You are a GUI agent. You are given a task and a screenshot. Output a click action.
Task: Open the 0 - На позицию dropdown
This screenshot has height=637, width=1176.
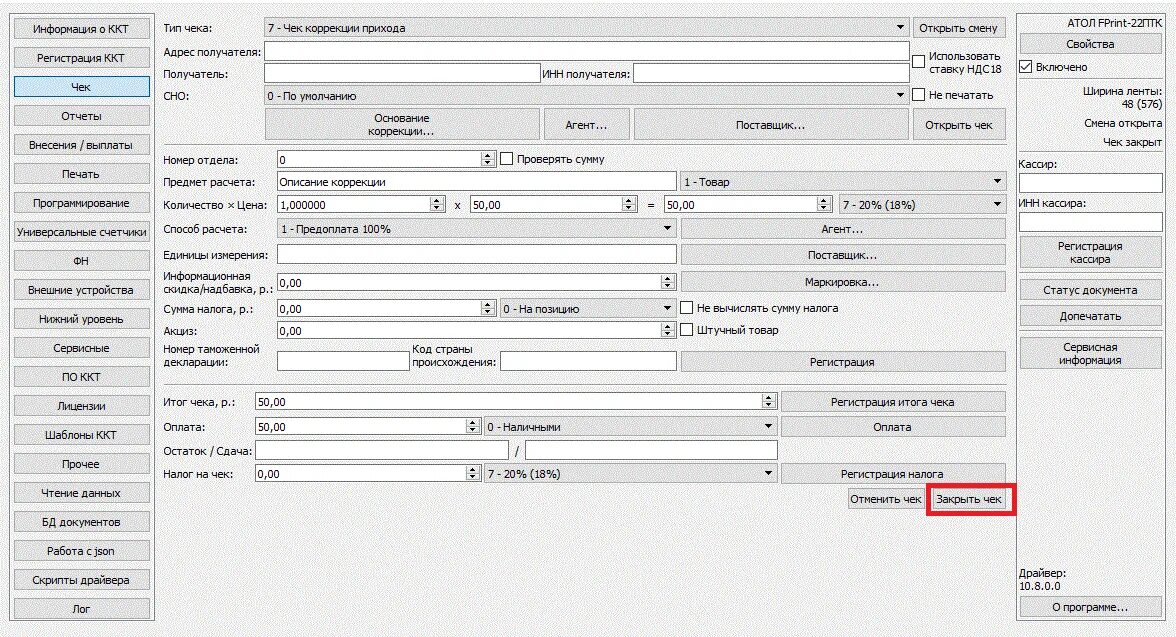[x=588, y=309]
